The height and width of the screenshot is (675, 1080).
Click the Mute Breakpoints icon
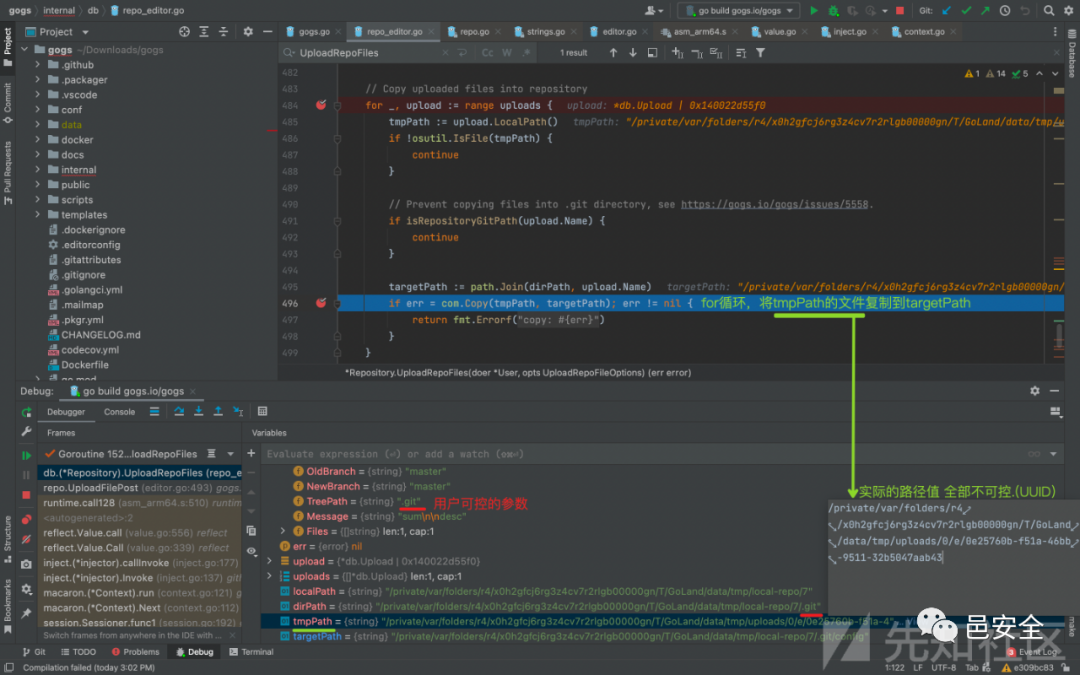point(26,539)
